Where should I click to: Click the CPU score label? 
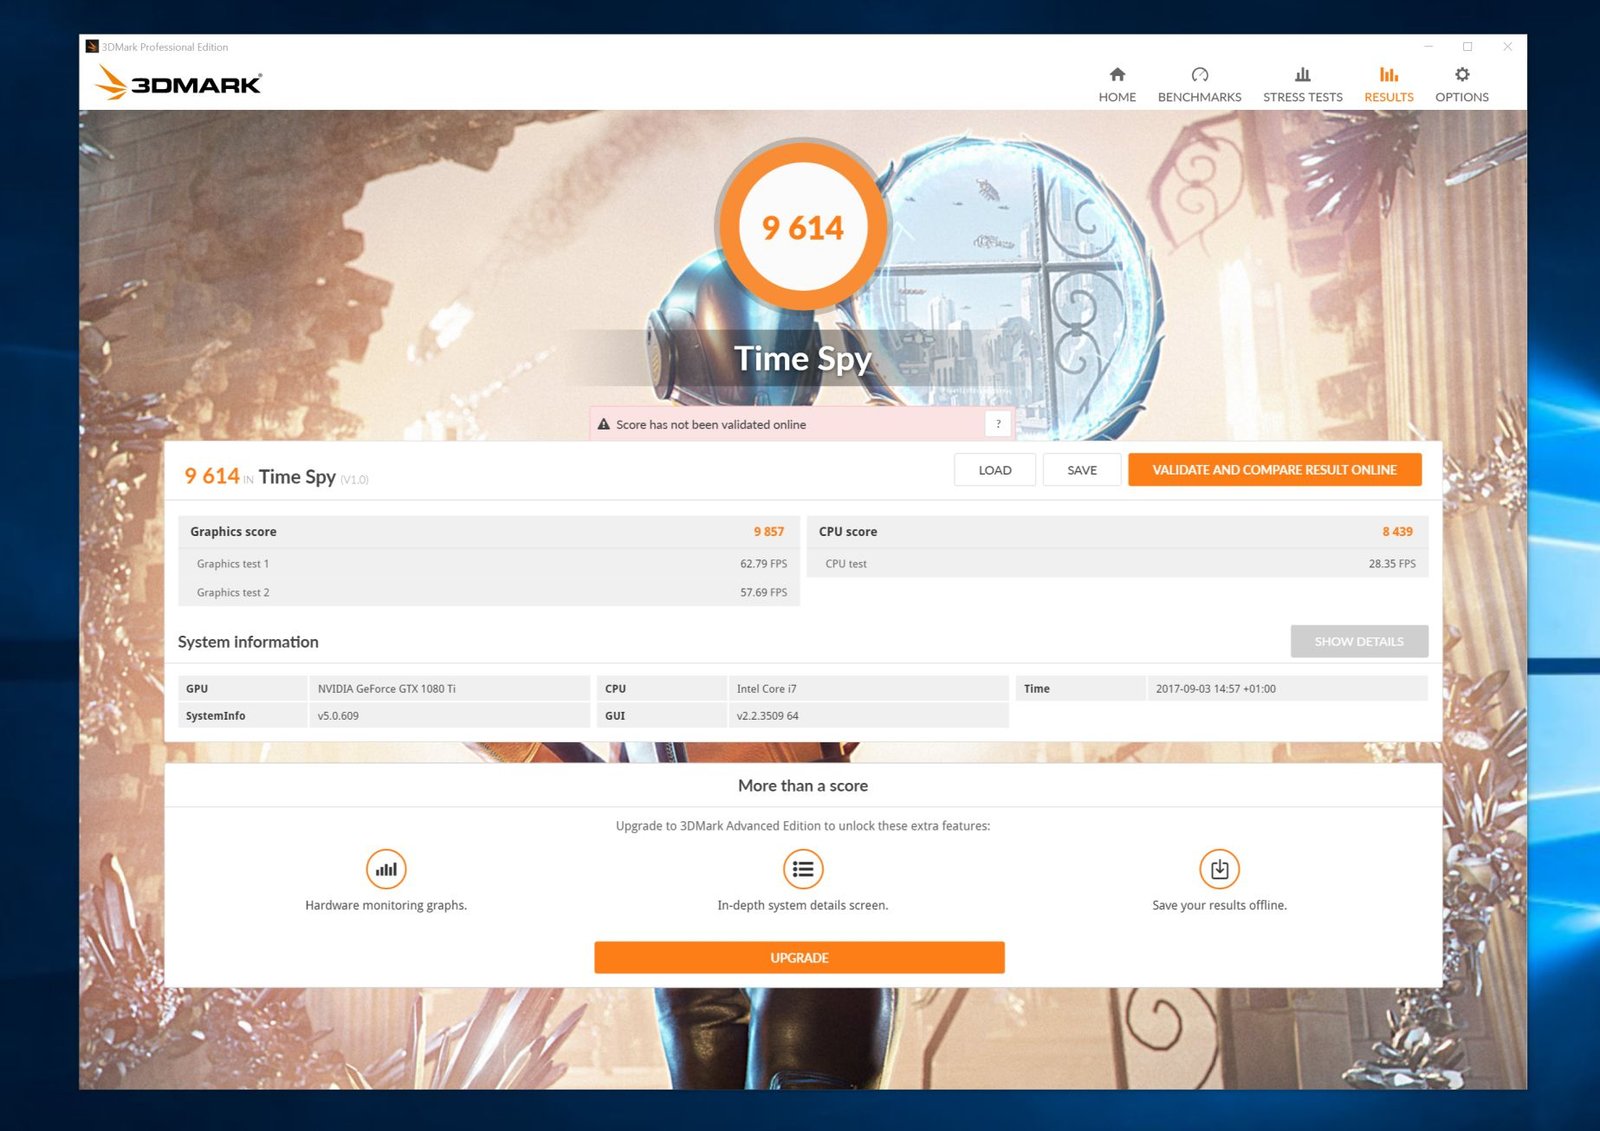pyautogui.click(x=848, y=532)
